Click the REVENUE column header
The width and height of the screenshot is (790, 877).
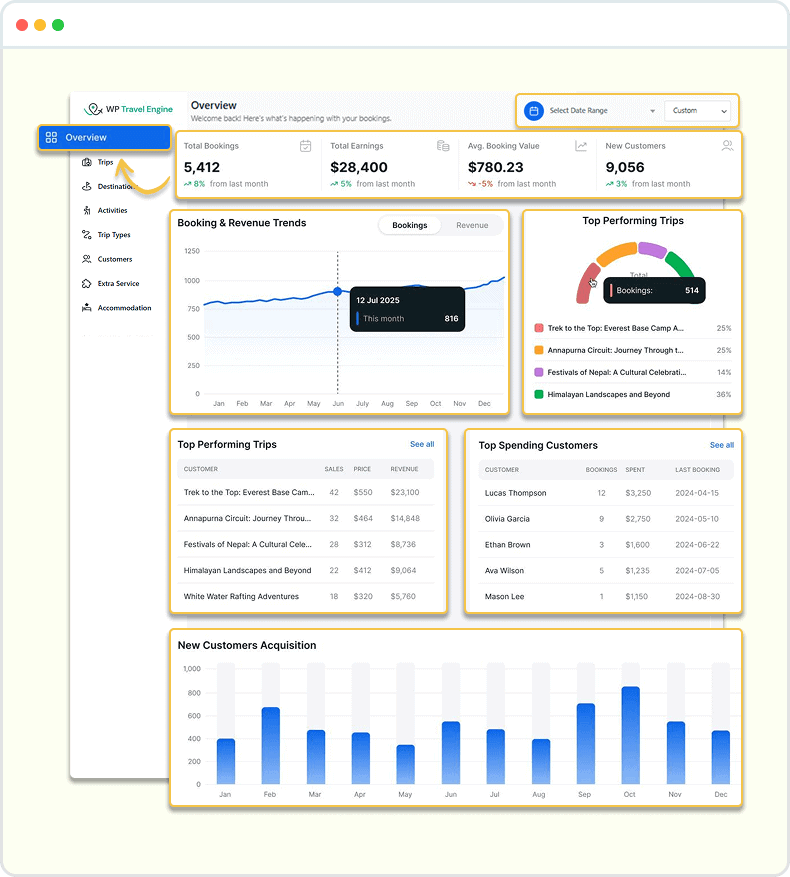click(404, 469)
